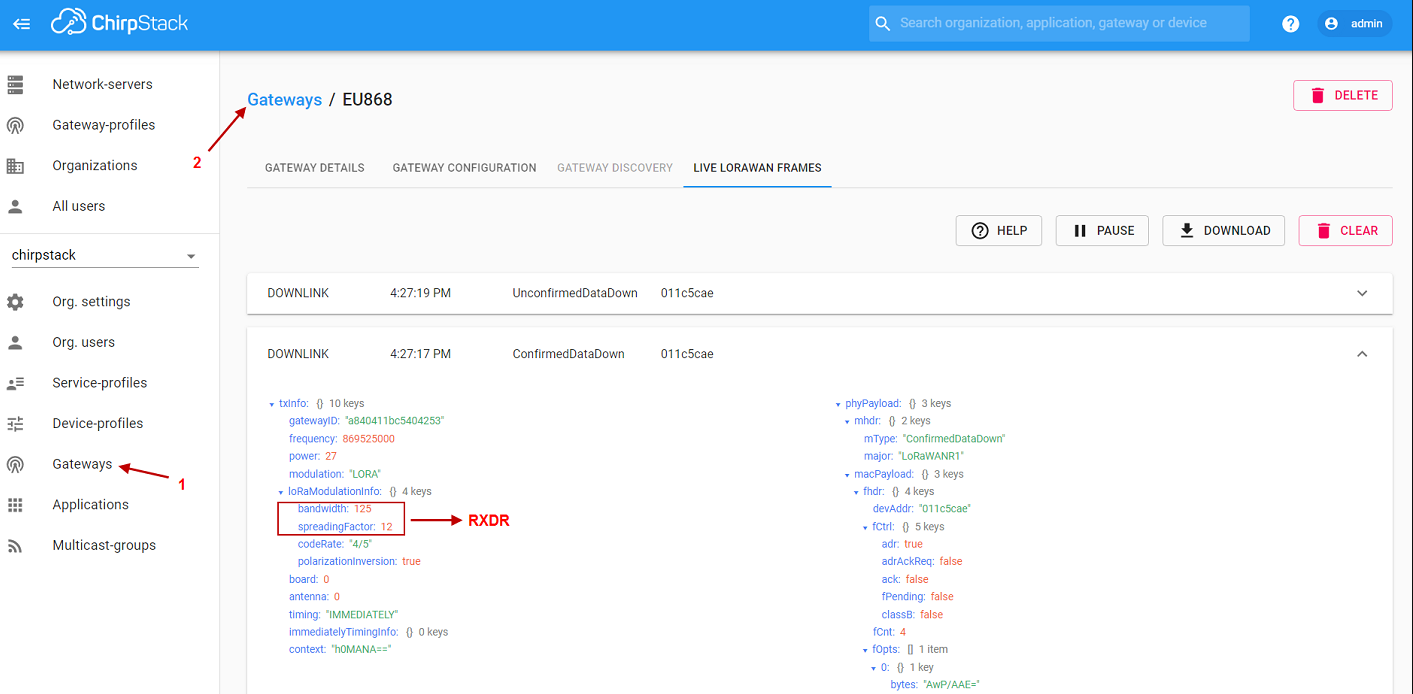Viewport: 1413px width, 694px height.
Task: Click the Applications grid icon
Action: 15,505
